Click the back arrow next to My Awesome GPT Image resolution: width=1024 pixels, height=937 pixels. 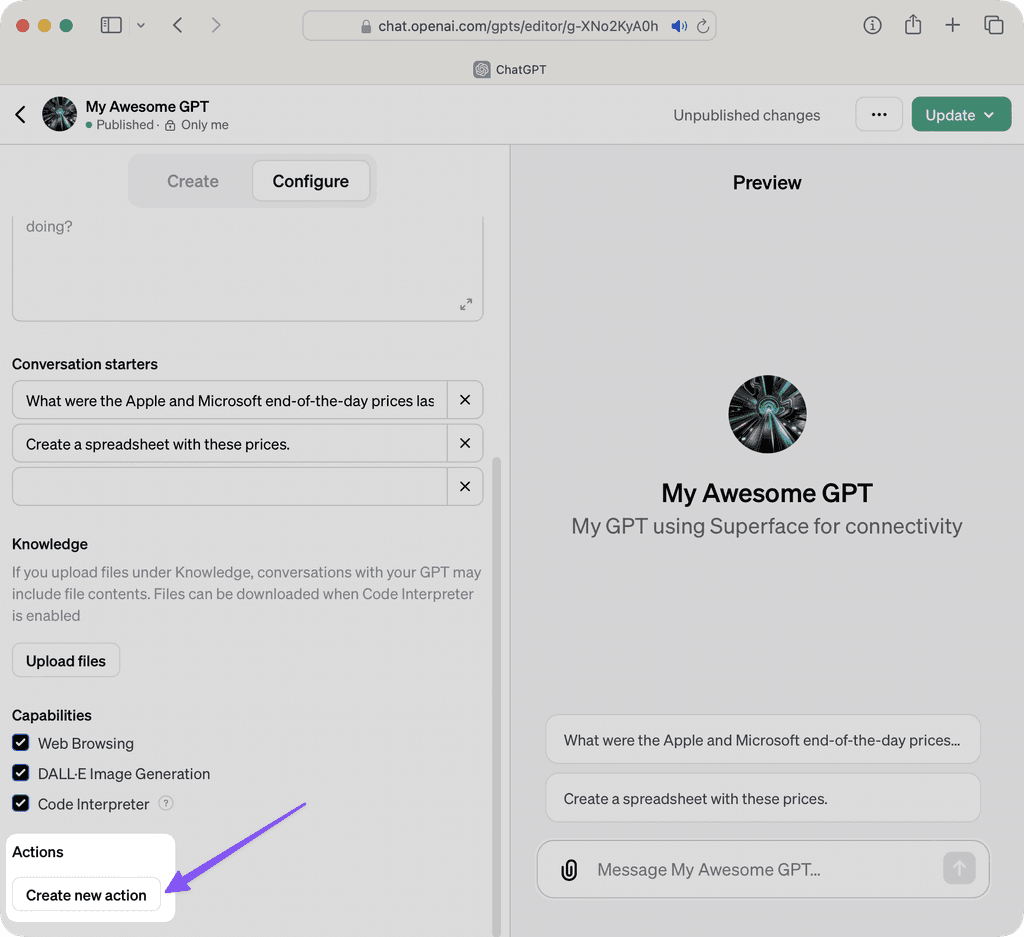coord(20,114)
